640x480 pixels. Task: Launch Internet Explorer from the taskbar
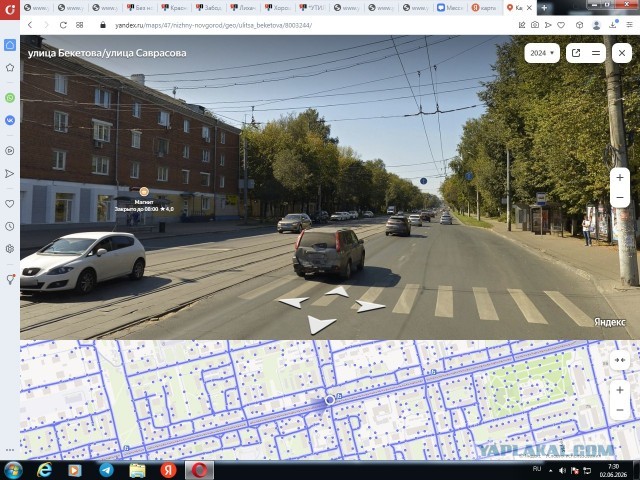(44, 470)
